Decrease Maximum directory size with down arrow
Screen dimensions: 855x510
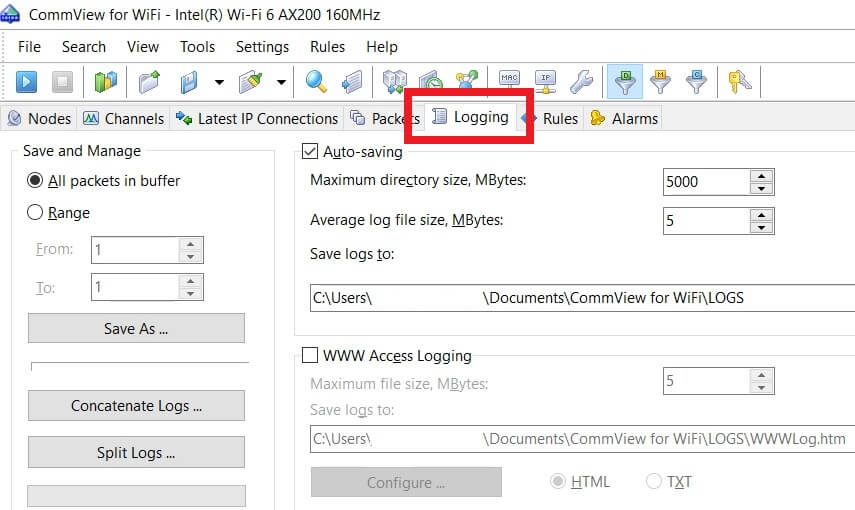coord(761,189)
